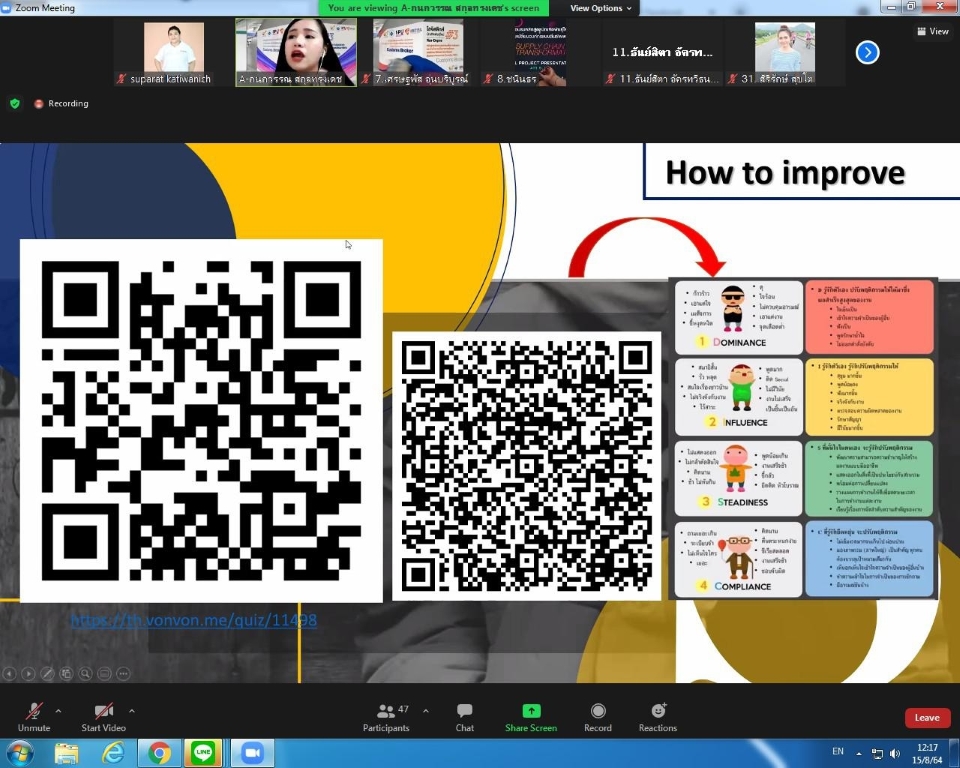Screen dimensions: 960x768
Task: Unmute the microphone in Zoom
Action: [x=34, y=717]
